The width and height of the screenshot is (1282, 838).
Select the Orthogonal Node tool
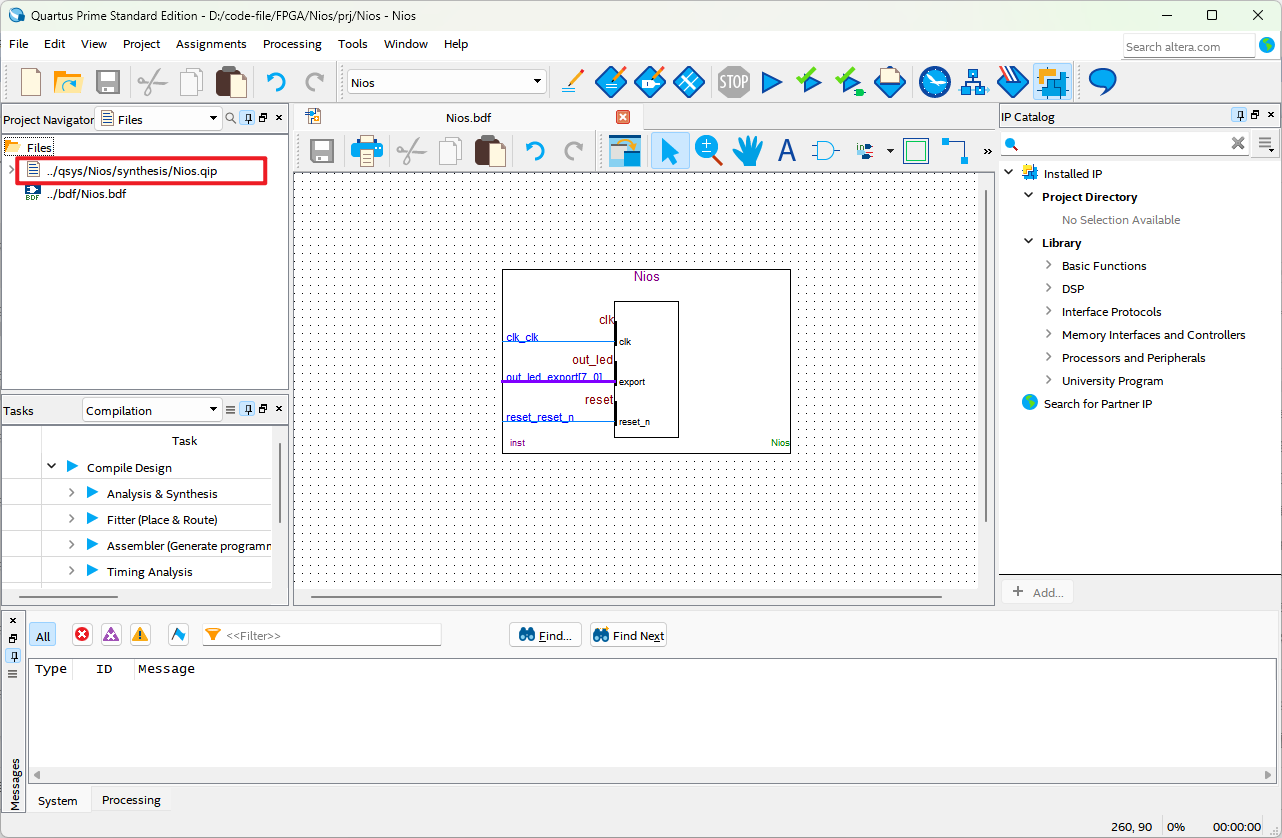click(x=954, y=151)
